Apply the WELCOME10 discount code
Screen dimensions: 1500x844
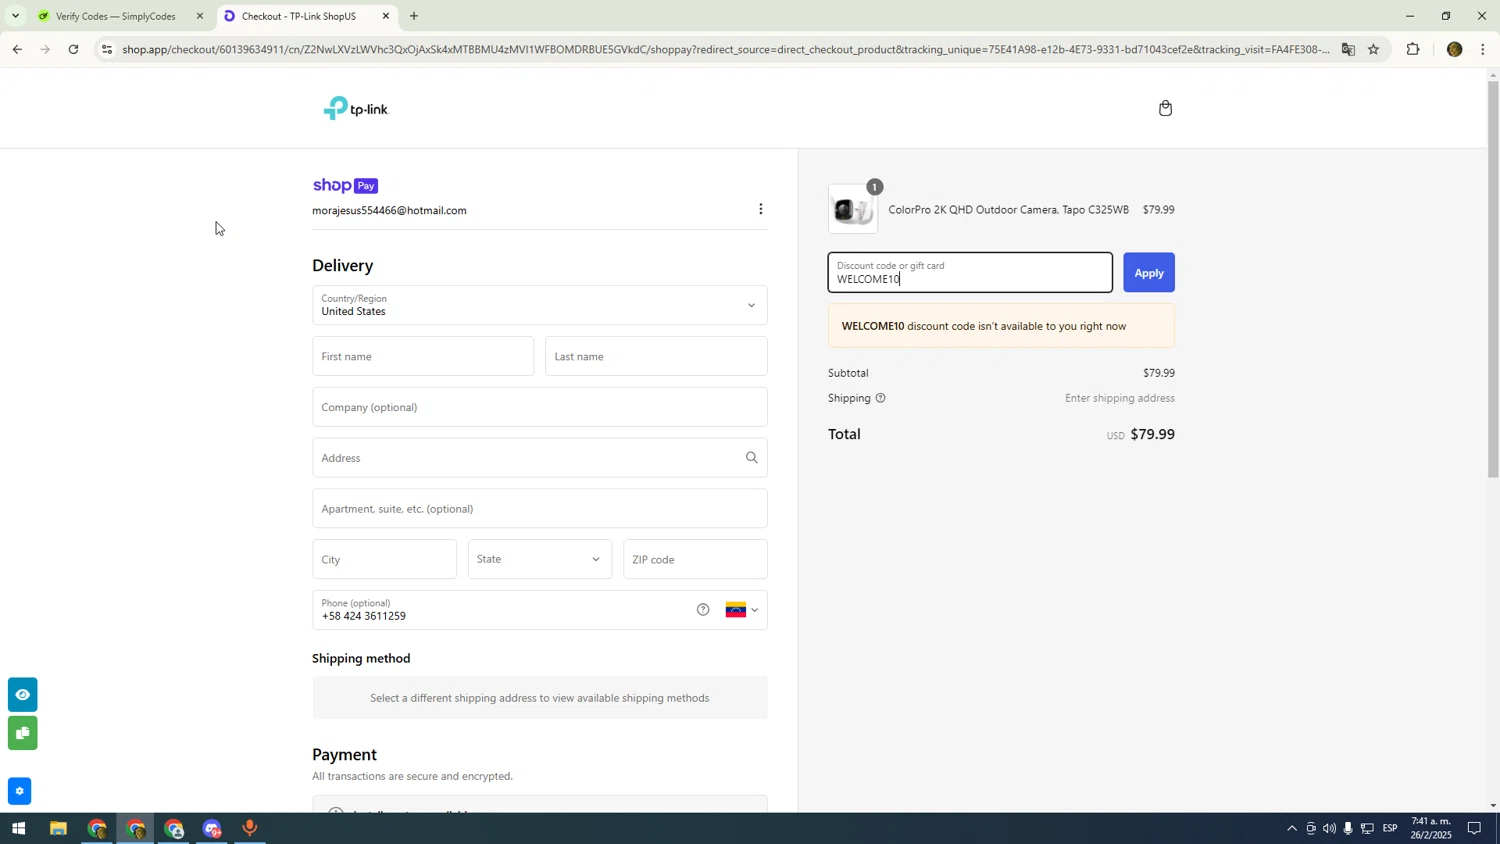click(1149, 273)
